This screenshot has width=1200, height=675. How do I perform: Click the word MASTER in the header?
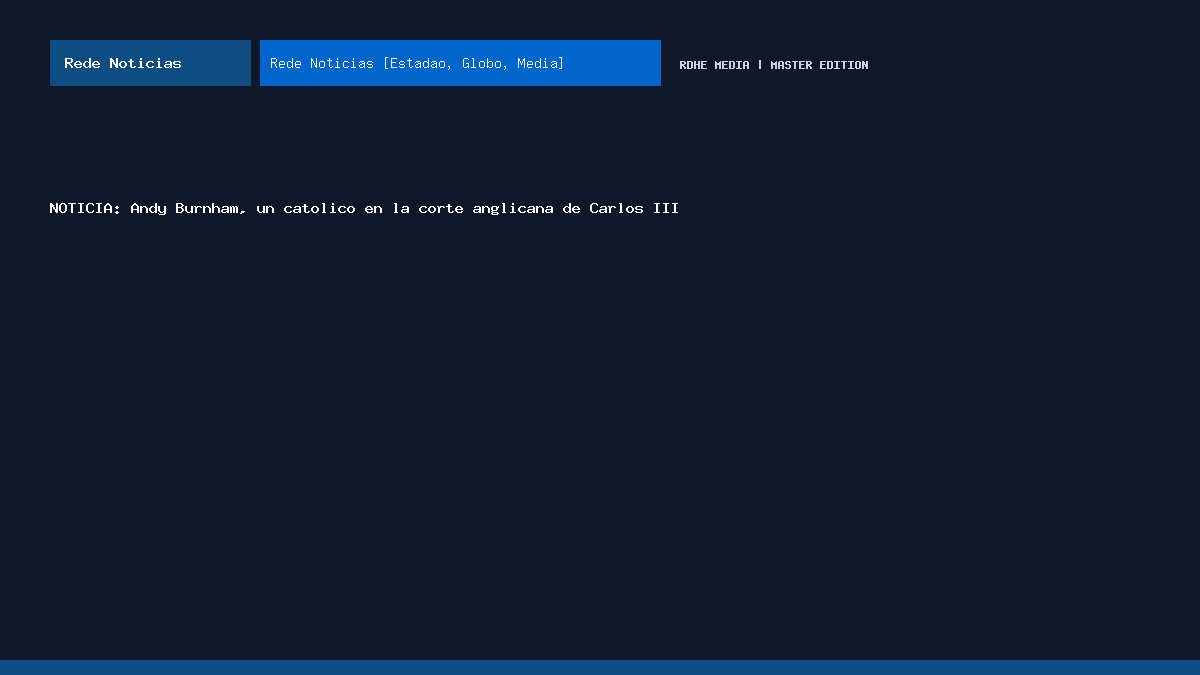tap(791, 65)
